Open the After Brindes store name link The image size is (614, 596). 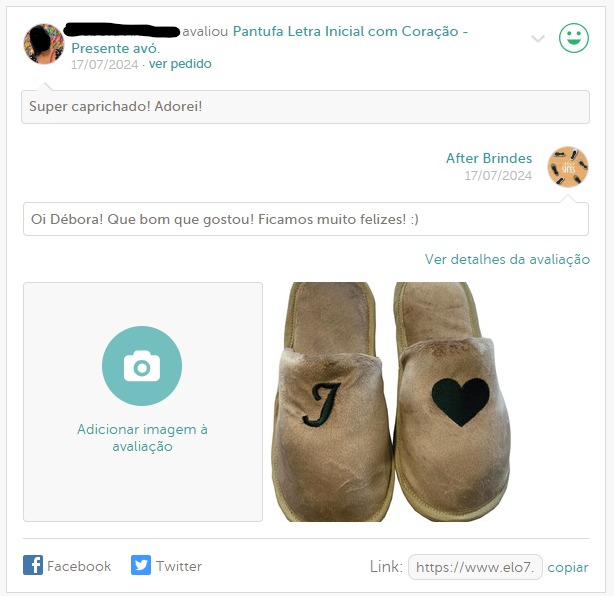(x=489, y=158)
